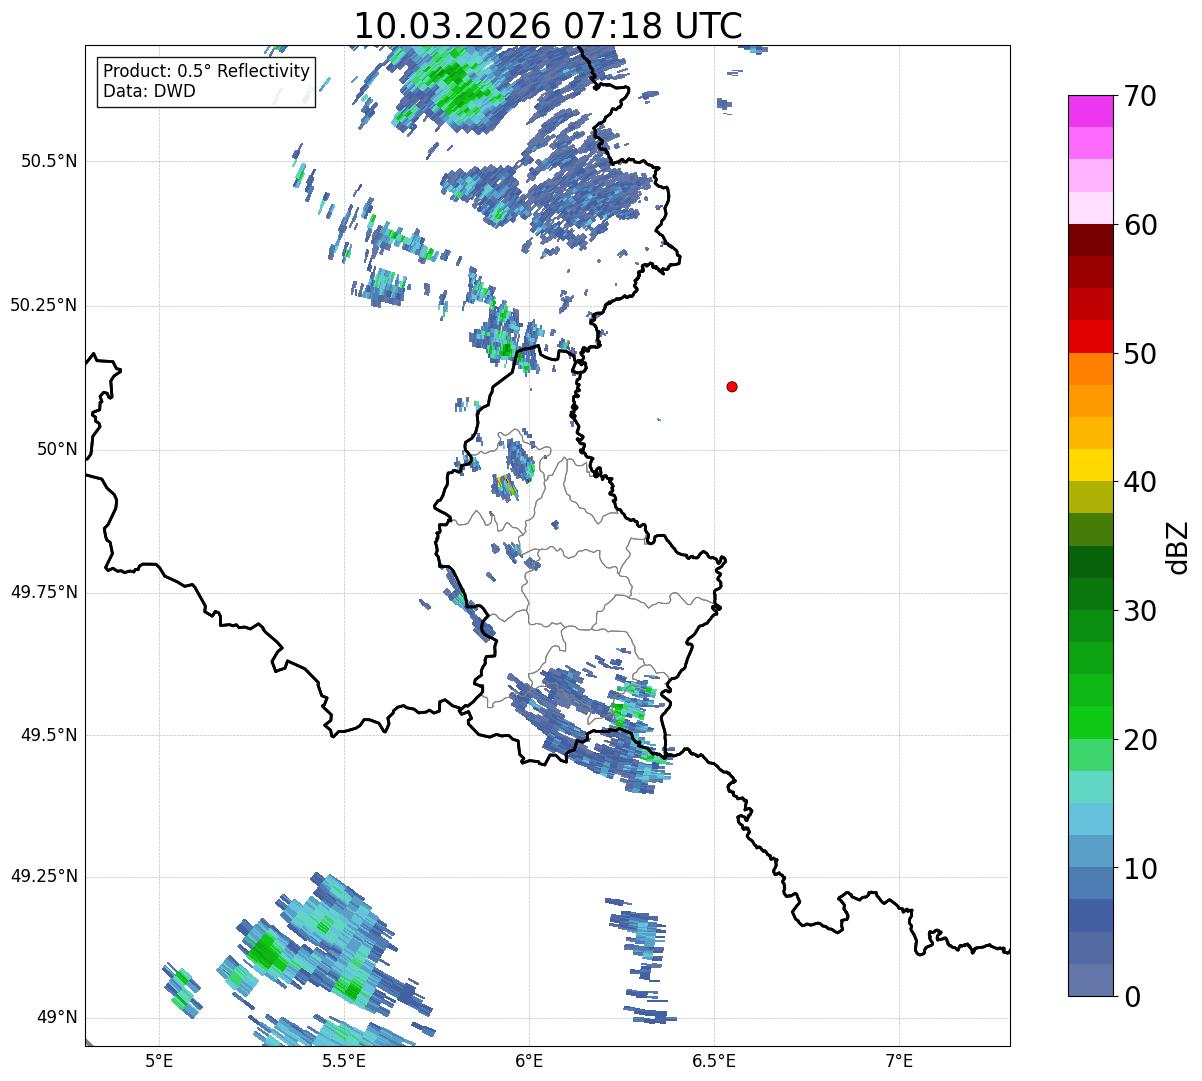Screen dimensions: 1202x1081
Task: Click the dark maroon colorbar swatch below 60
Action: click(1090, 240)
